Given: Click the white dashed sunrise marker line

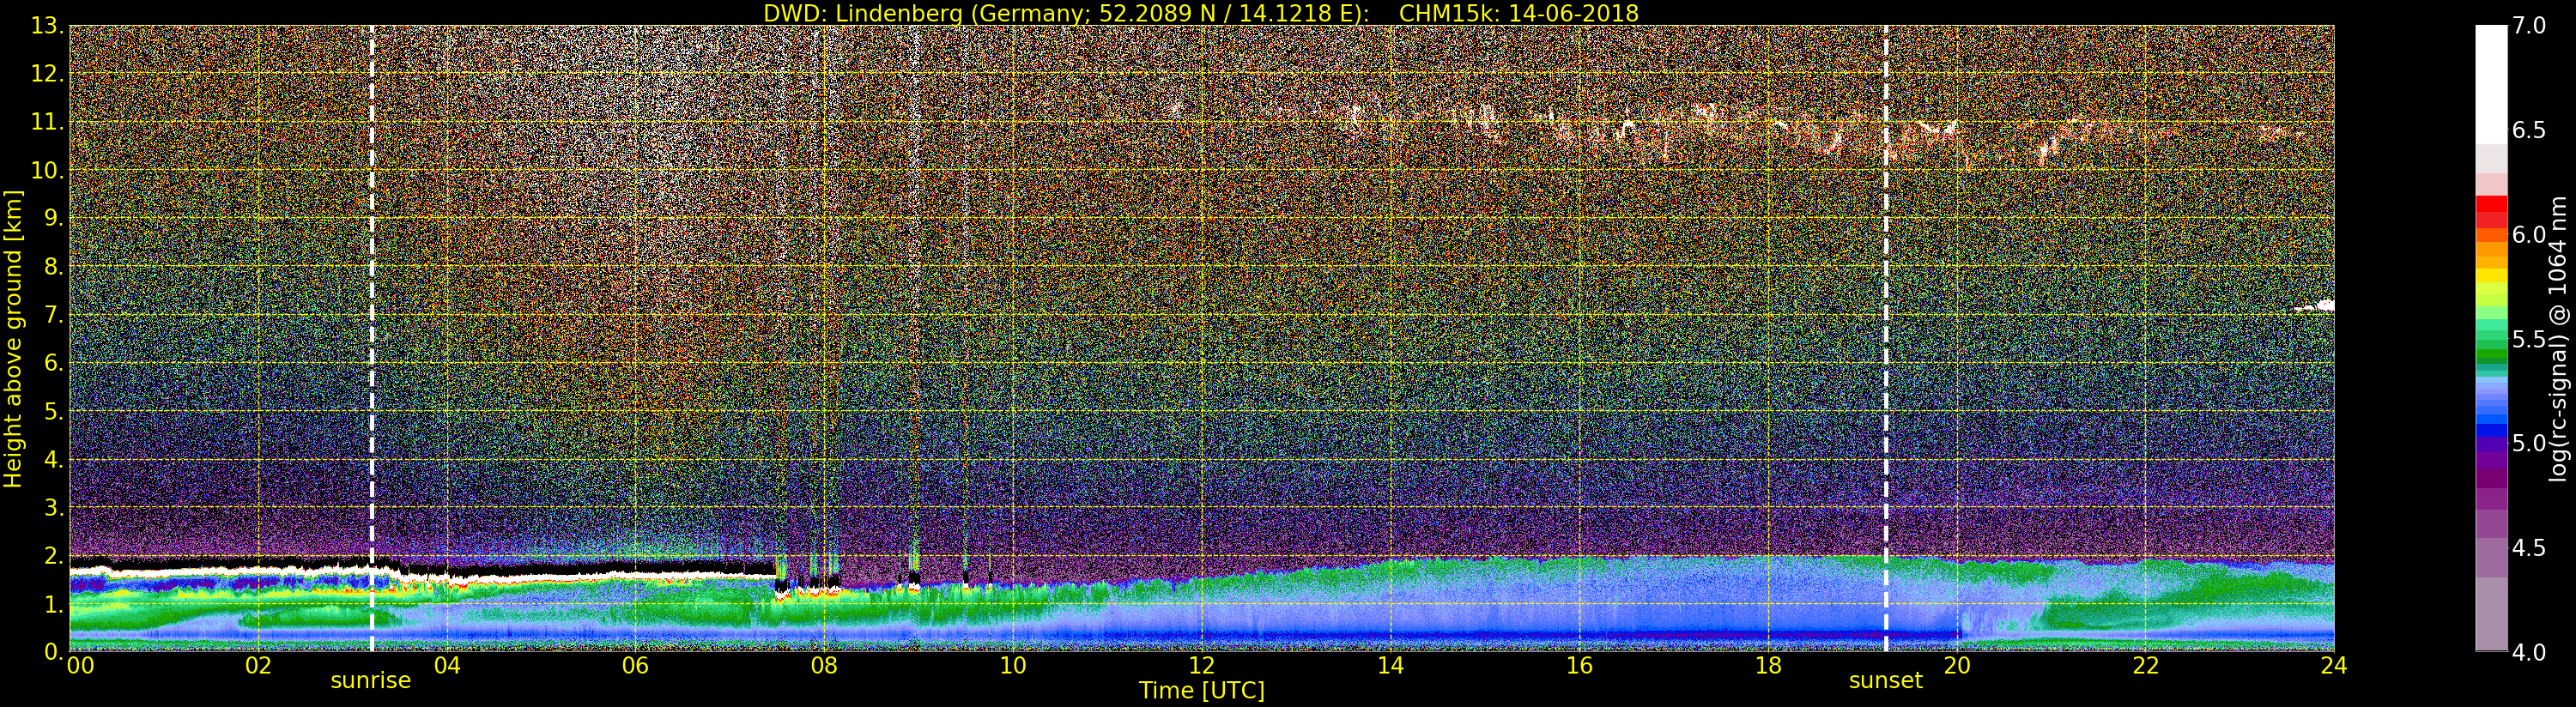Looking at the screenshot, I should click(372, 338).
